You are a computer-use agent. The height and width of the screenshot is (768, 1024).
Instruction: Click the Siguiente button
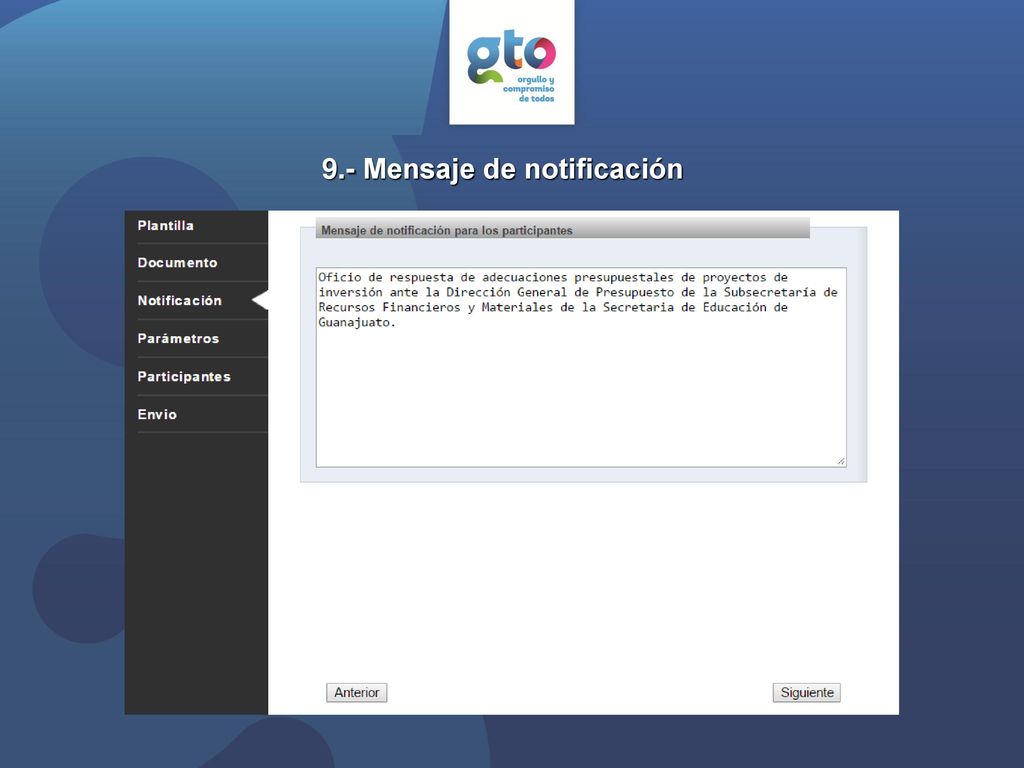(x=807, y=693)
